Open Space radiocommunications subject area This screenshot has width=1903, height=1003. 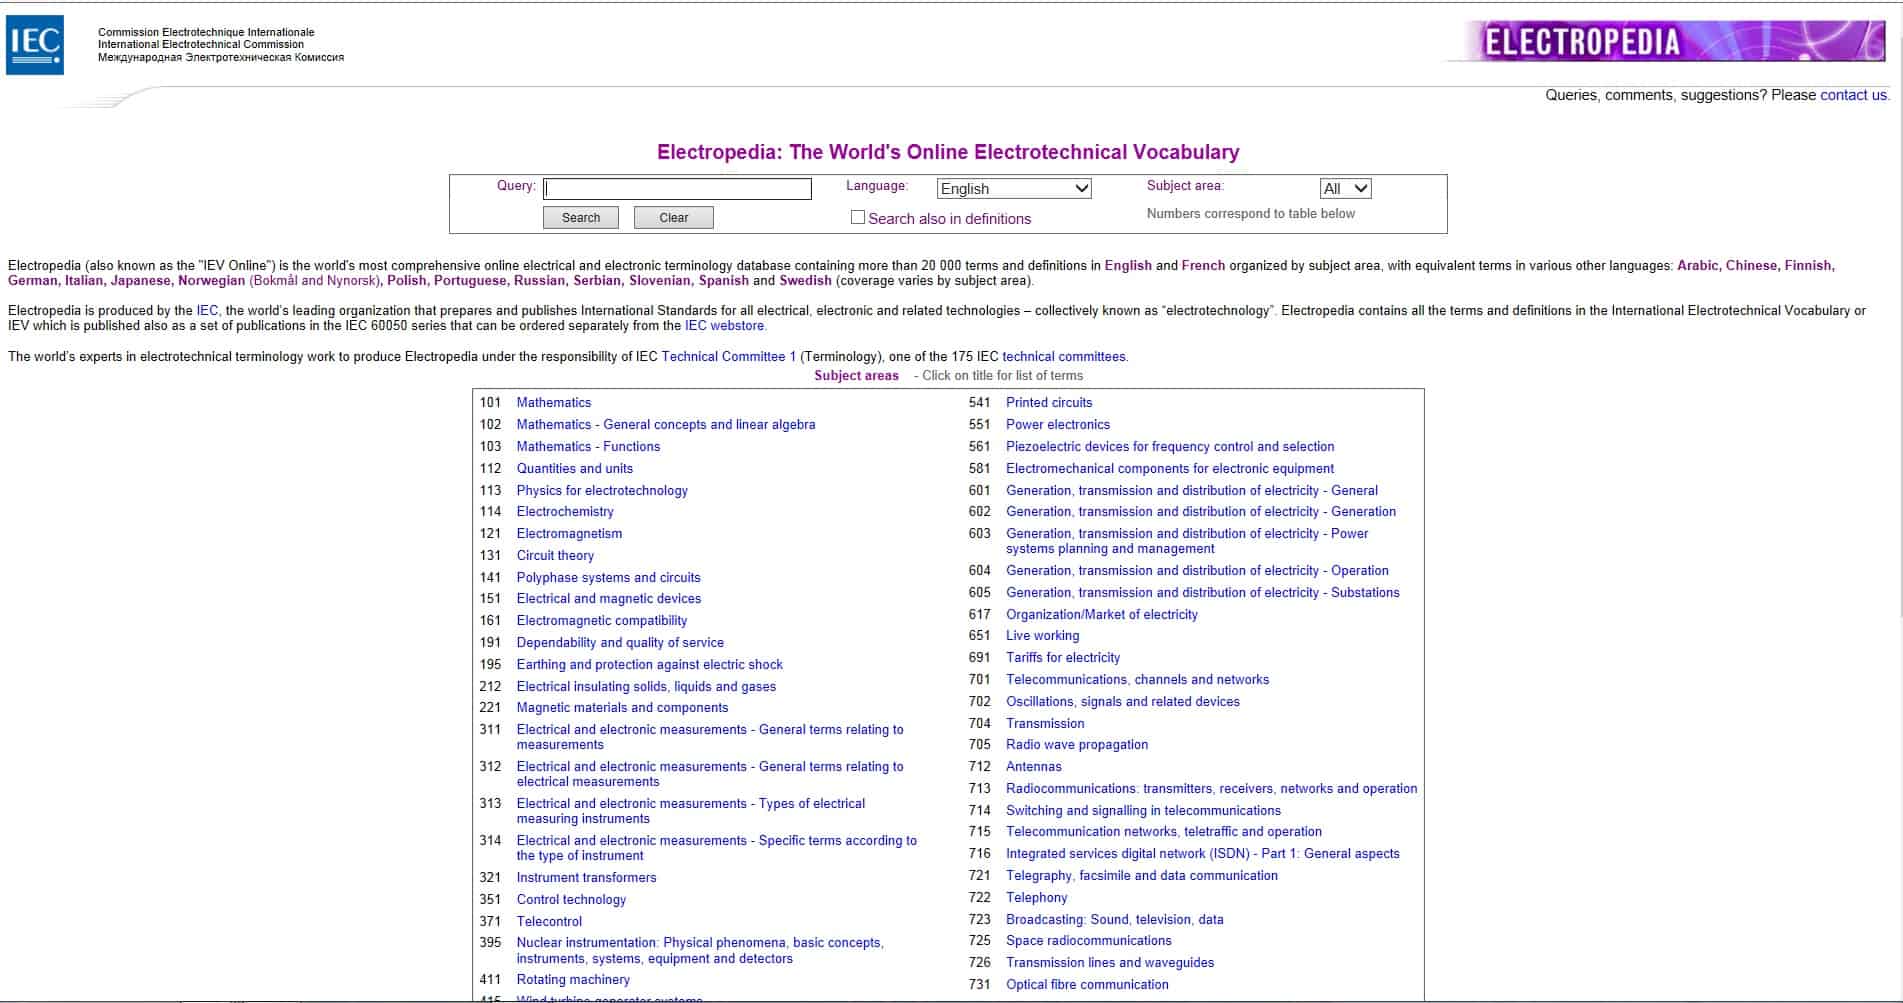(x=1089, y=940)
